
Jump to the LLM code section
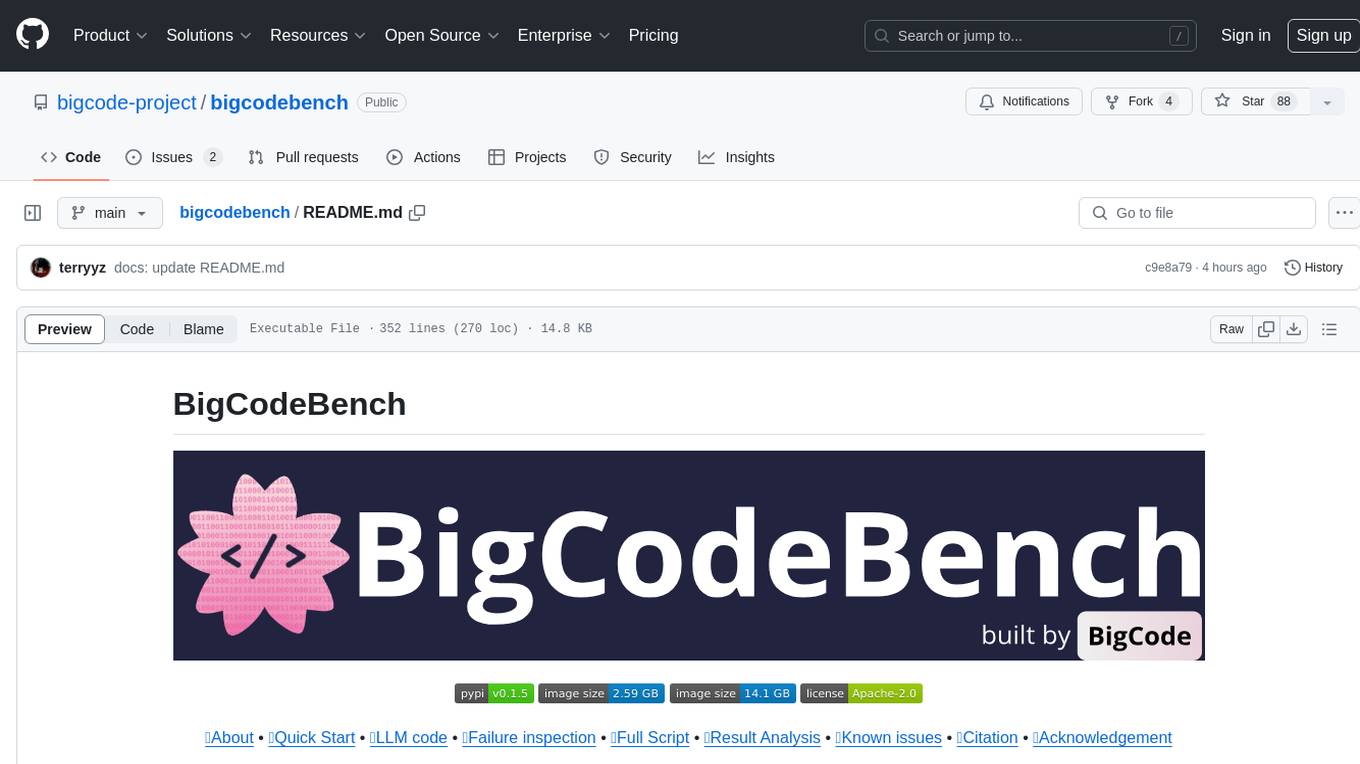pyautogui.click(x=408, y=737)
